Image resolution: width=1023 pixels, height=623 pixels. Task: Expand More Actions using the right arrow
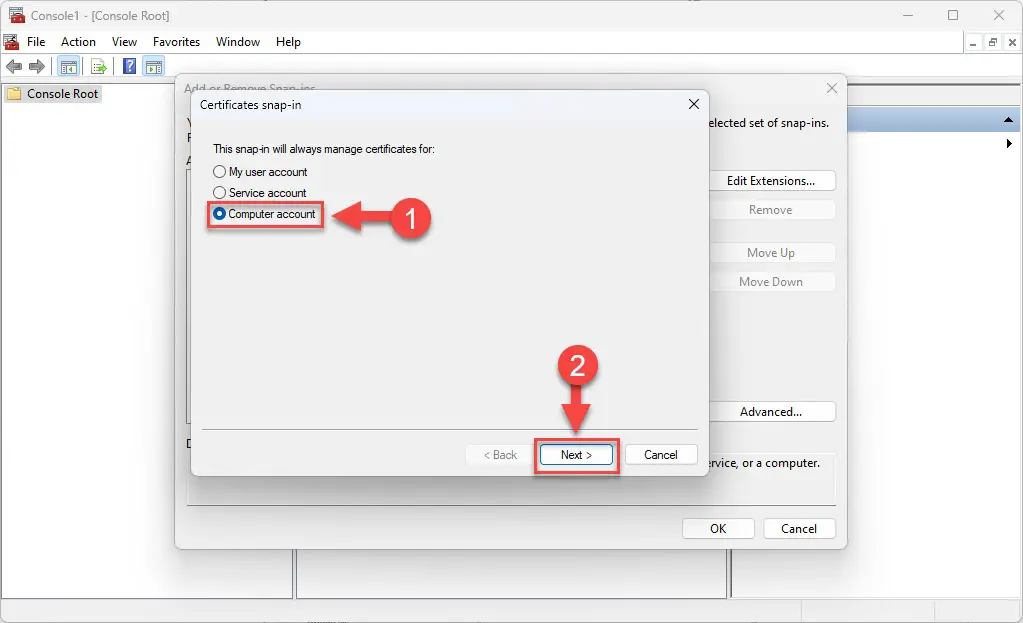(x=1009, y=144)
